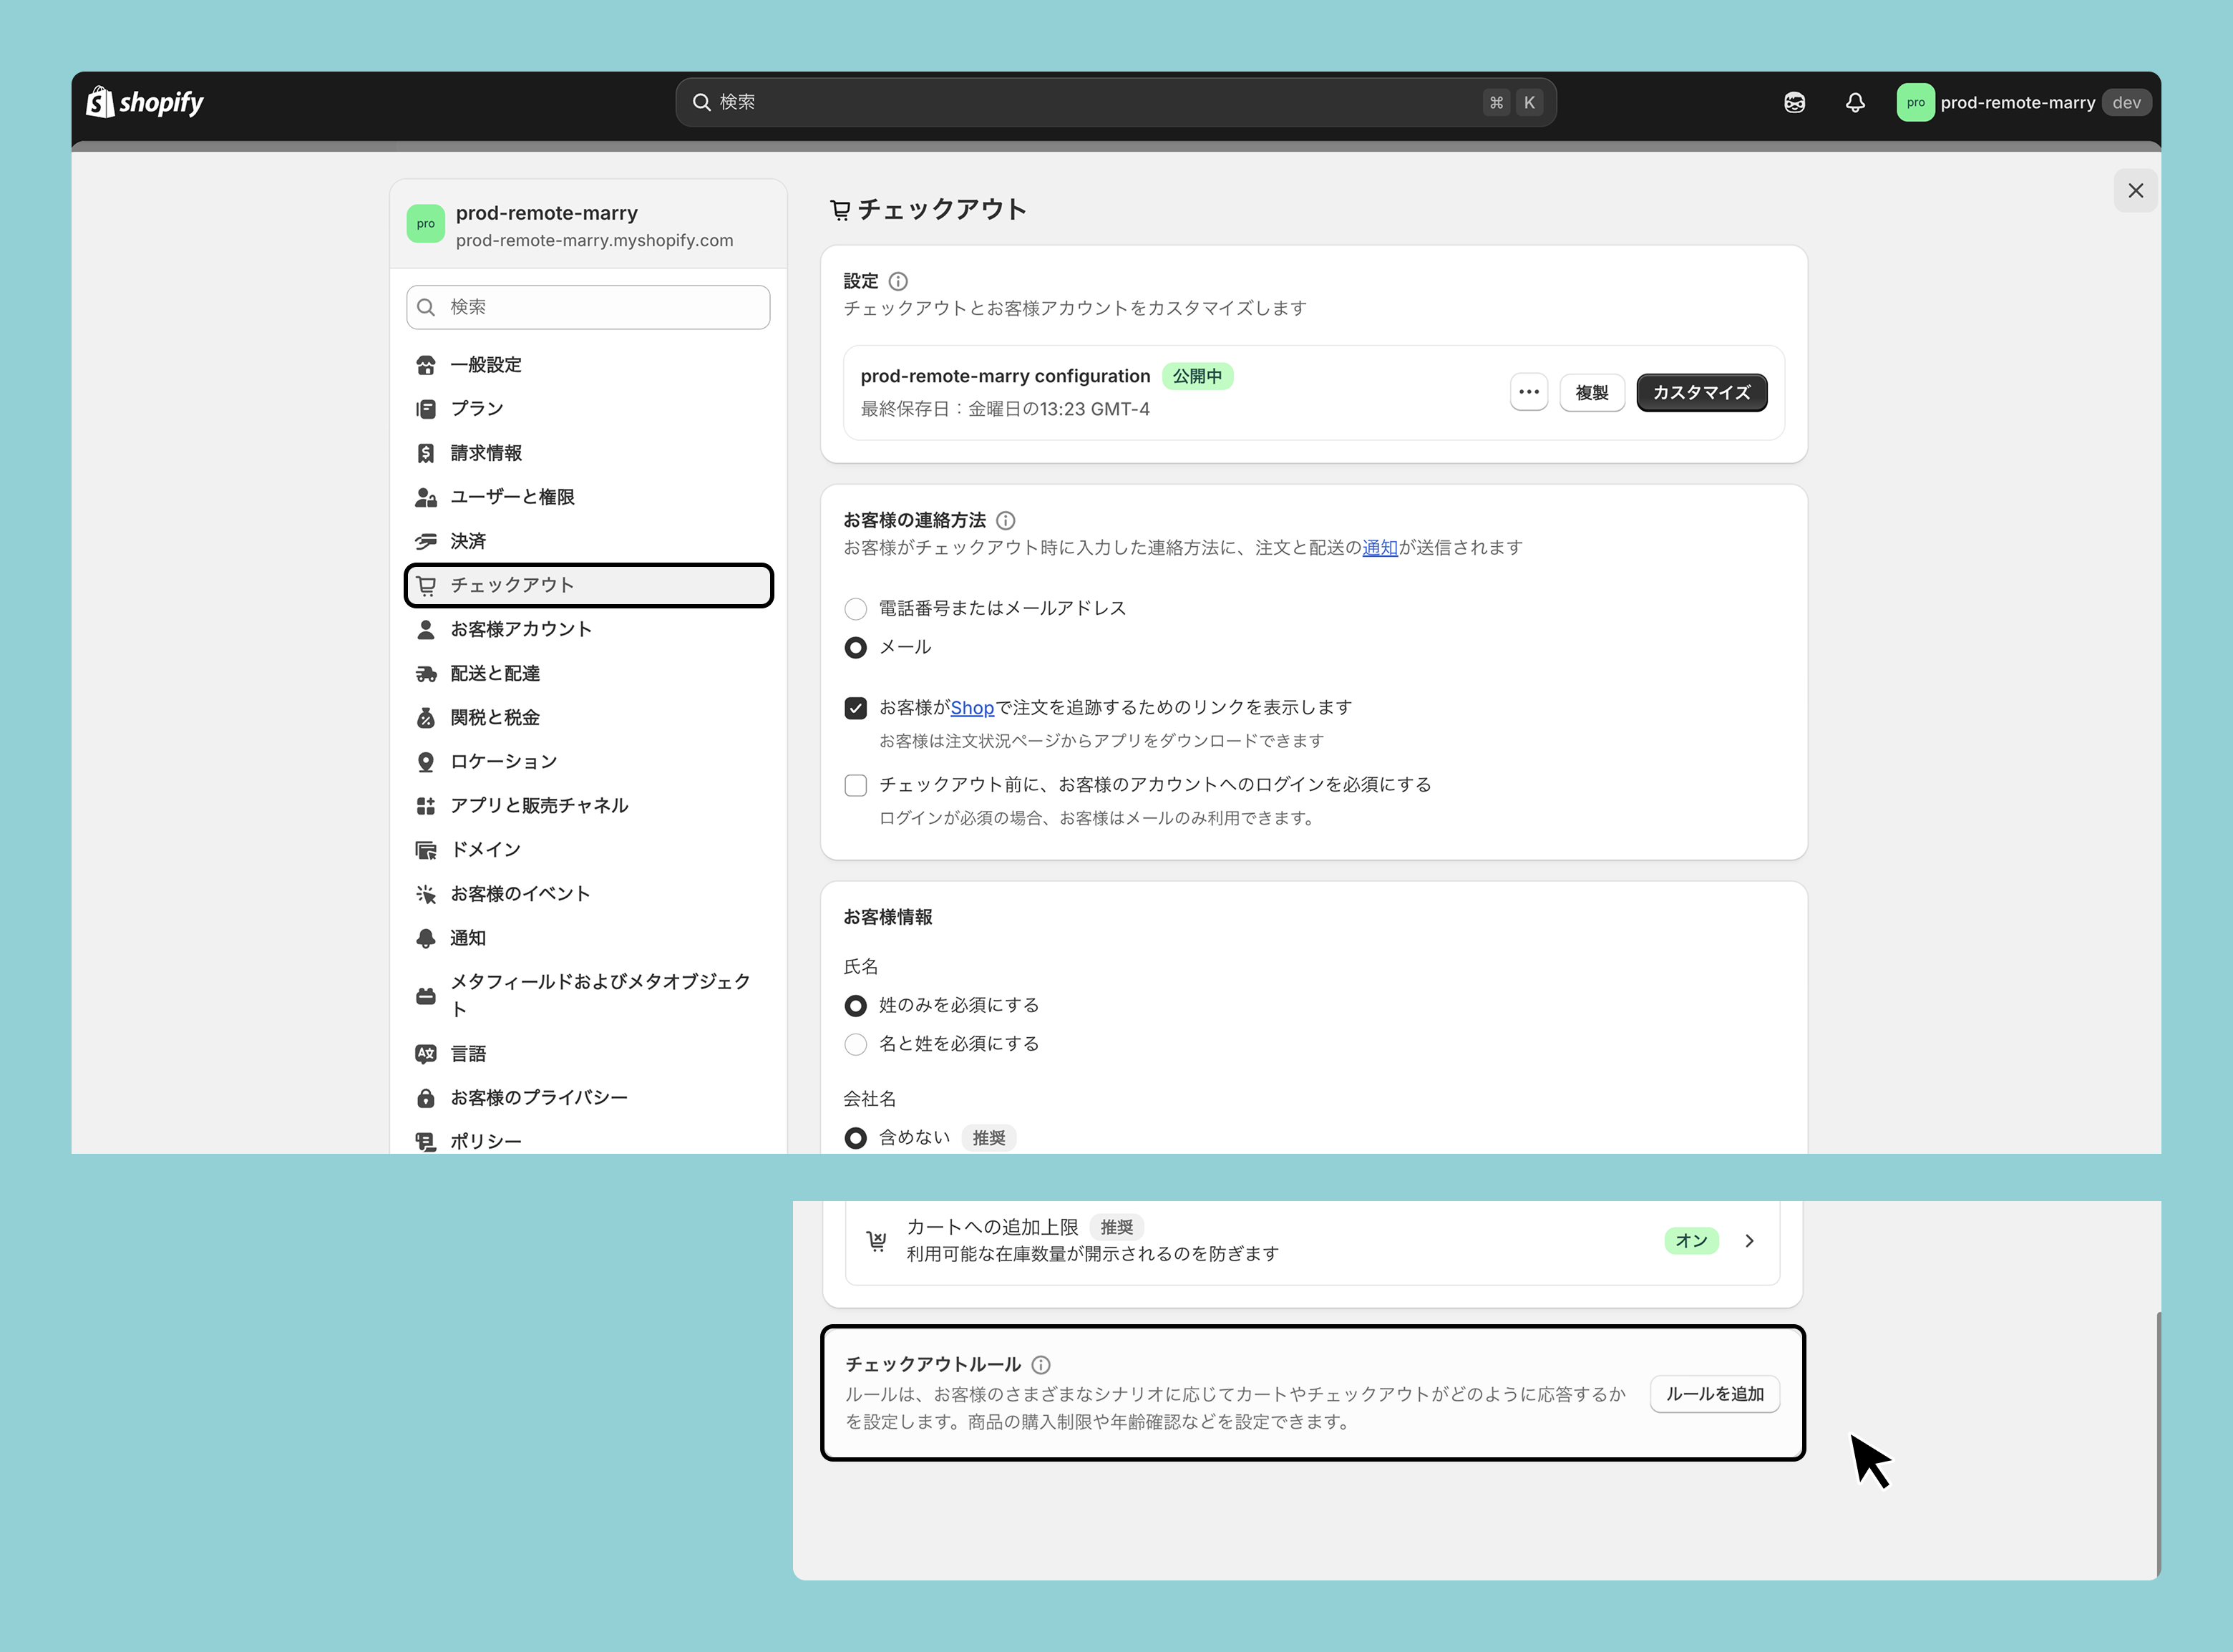This screenshot has height=1652, width=2233.
Task: Open three-dot menu for checkout configuration
Action: point(1528,392)
